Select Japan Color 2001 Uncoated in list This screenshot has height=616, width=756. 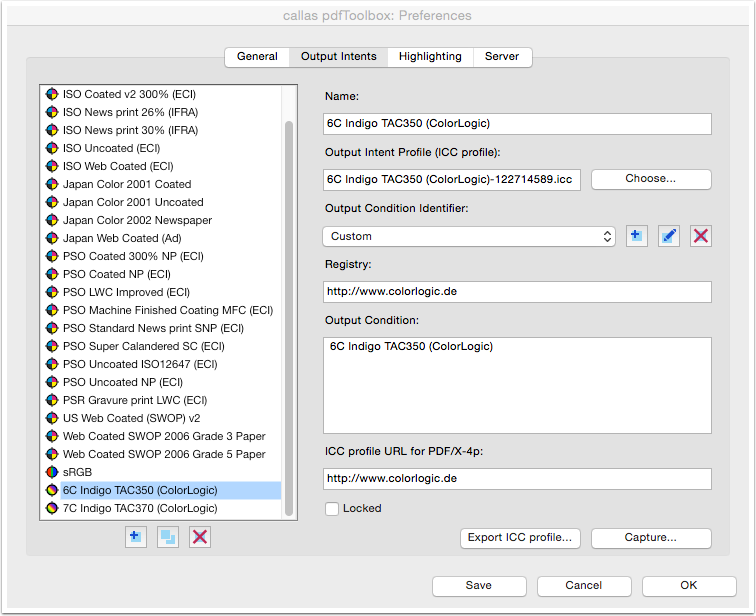(x=163, y=202)
